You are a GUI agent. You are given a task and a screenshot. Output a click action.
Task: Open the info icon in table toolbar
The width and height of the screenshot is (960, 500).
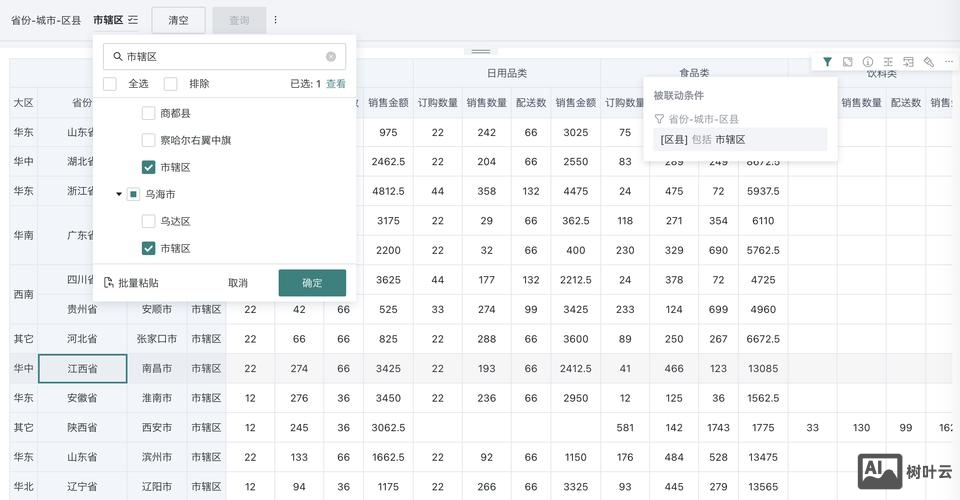tap(868, 62)
